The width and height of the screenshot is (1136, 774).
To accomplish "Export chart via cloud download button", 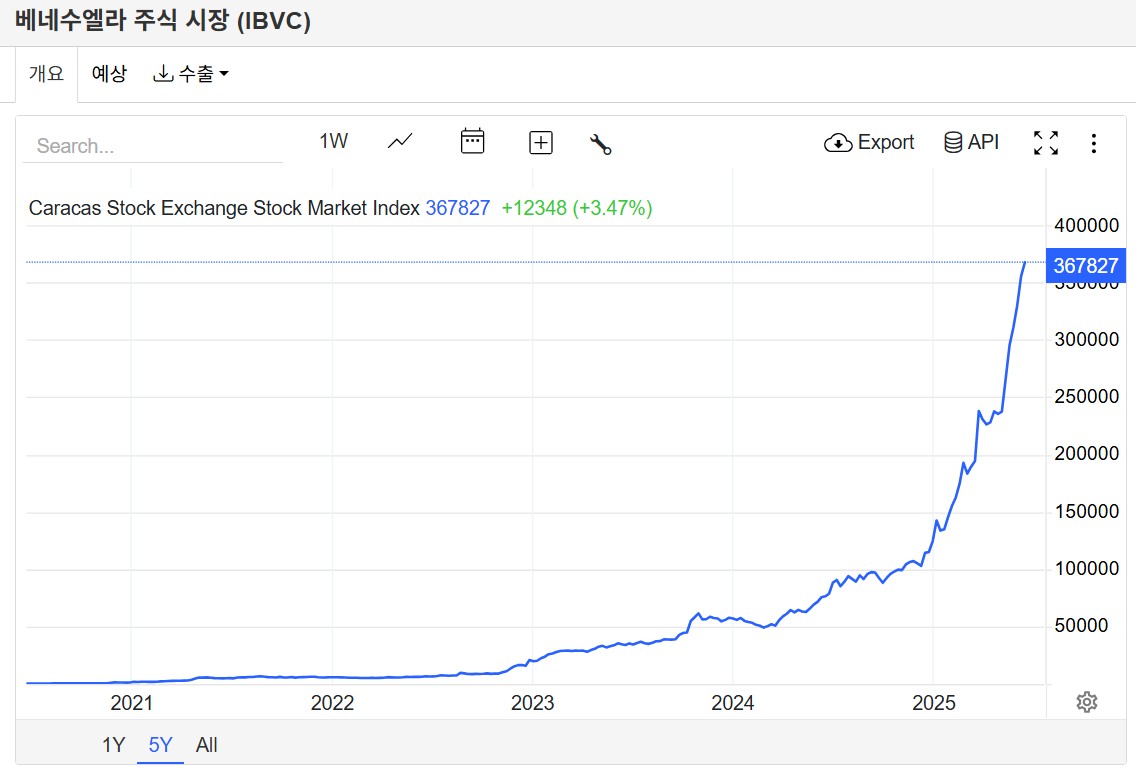I will coord(868,142).
